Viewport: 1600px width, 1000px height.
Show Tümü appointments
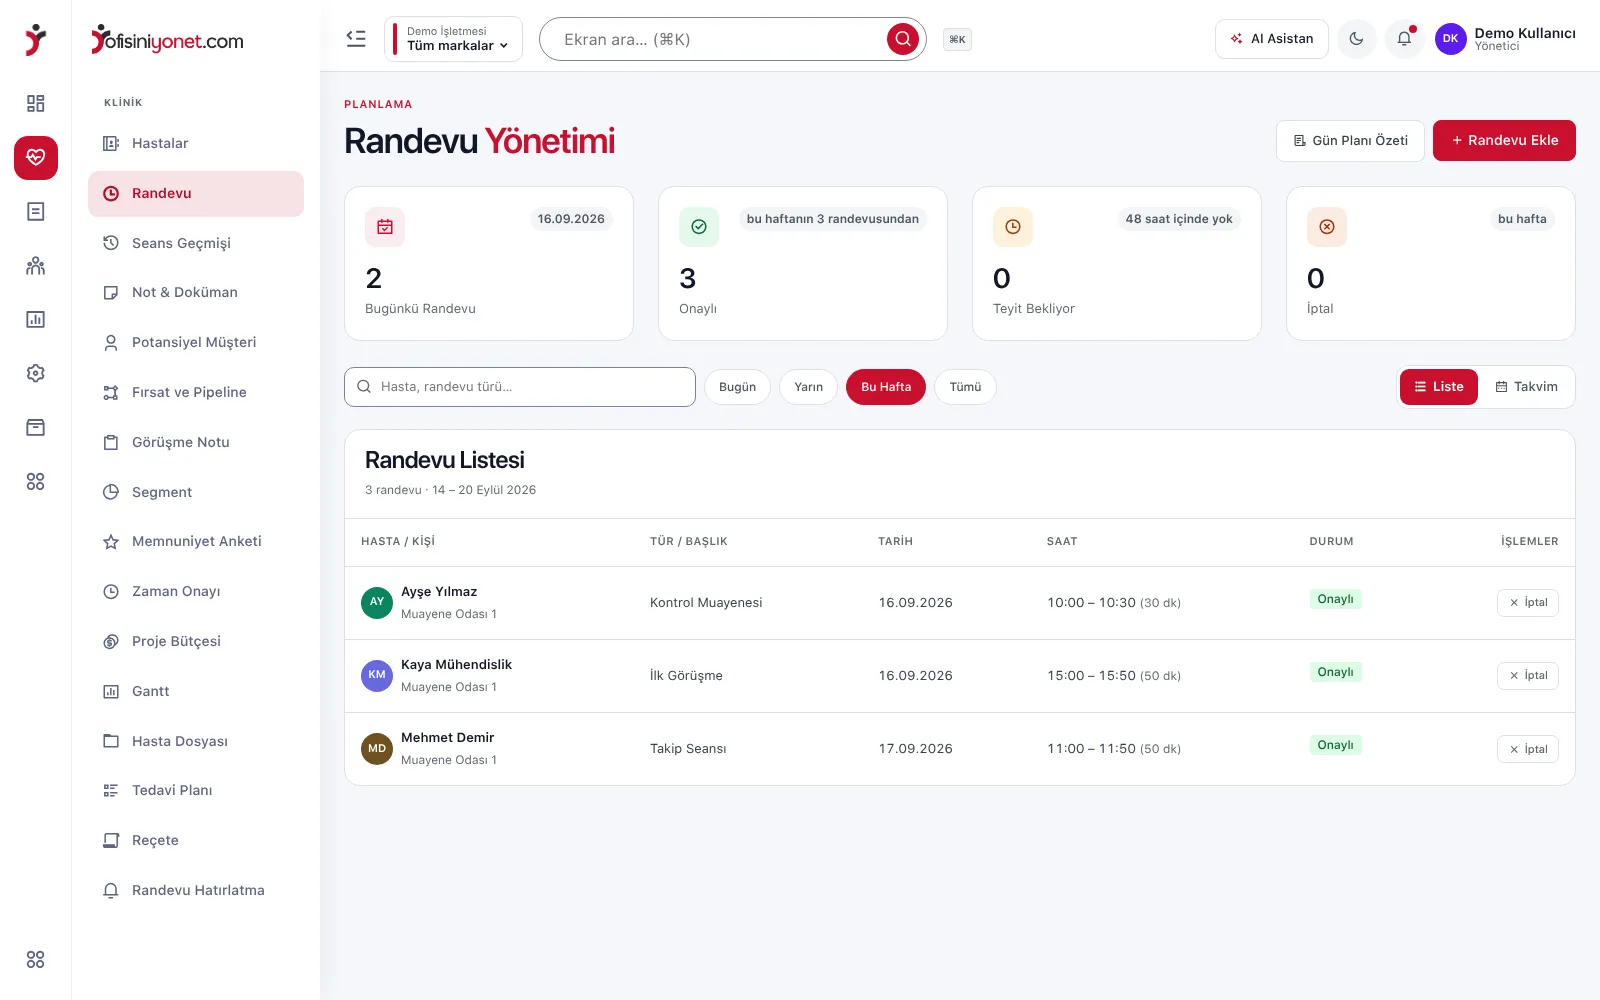pyautogui.click(x=965, y=387)
